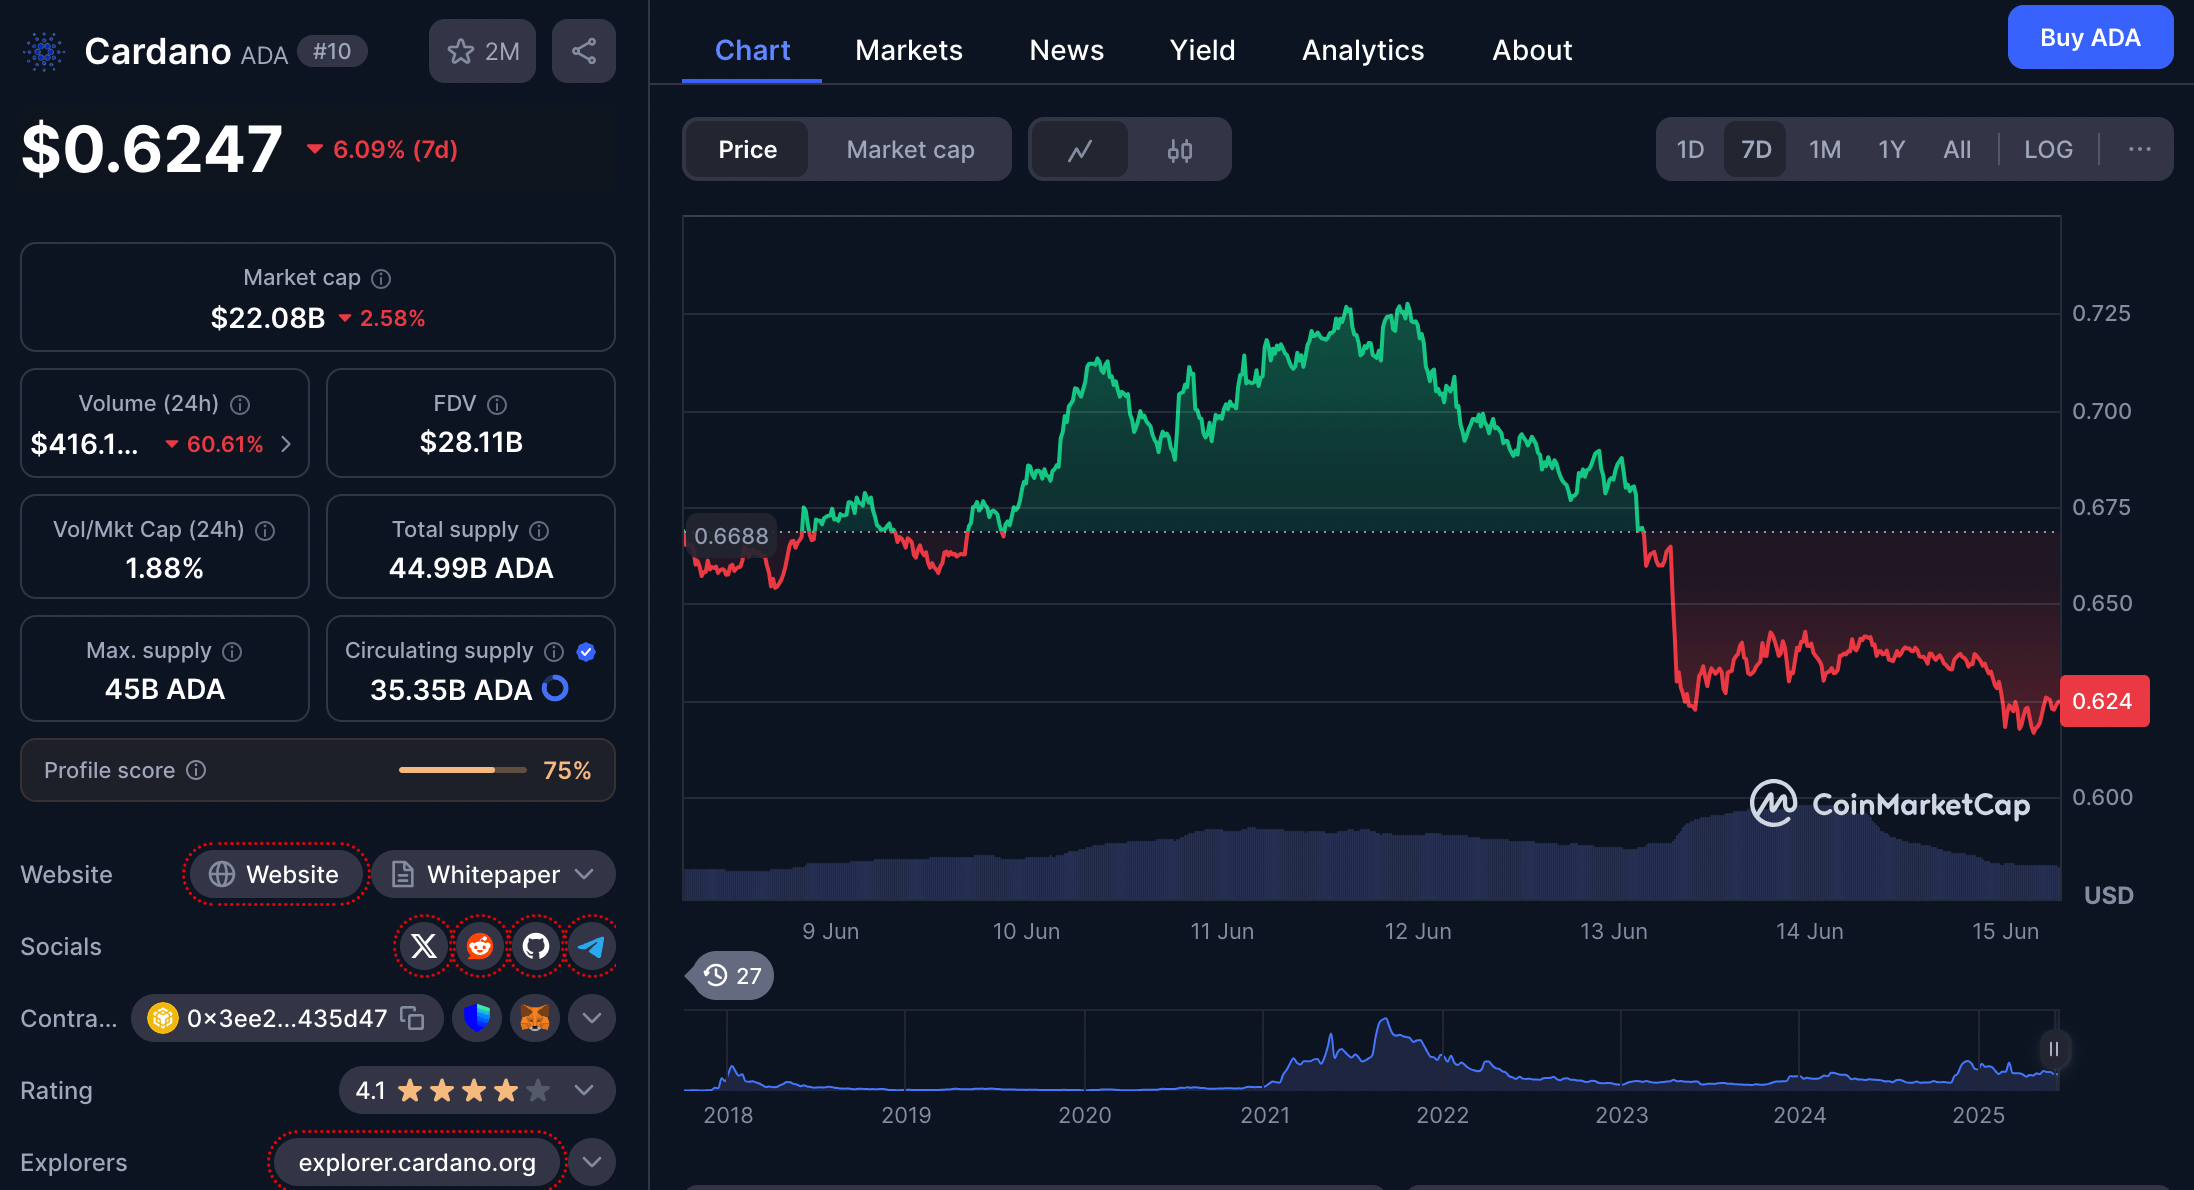This screenshot has height=1190, width=2194.
Task: Expand more contracts chevron
Action: pos(592,1018)
